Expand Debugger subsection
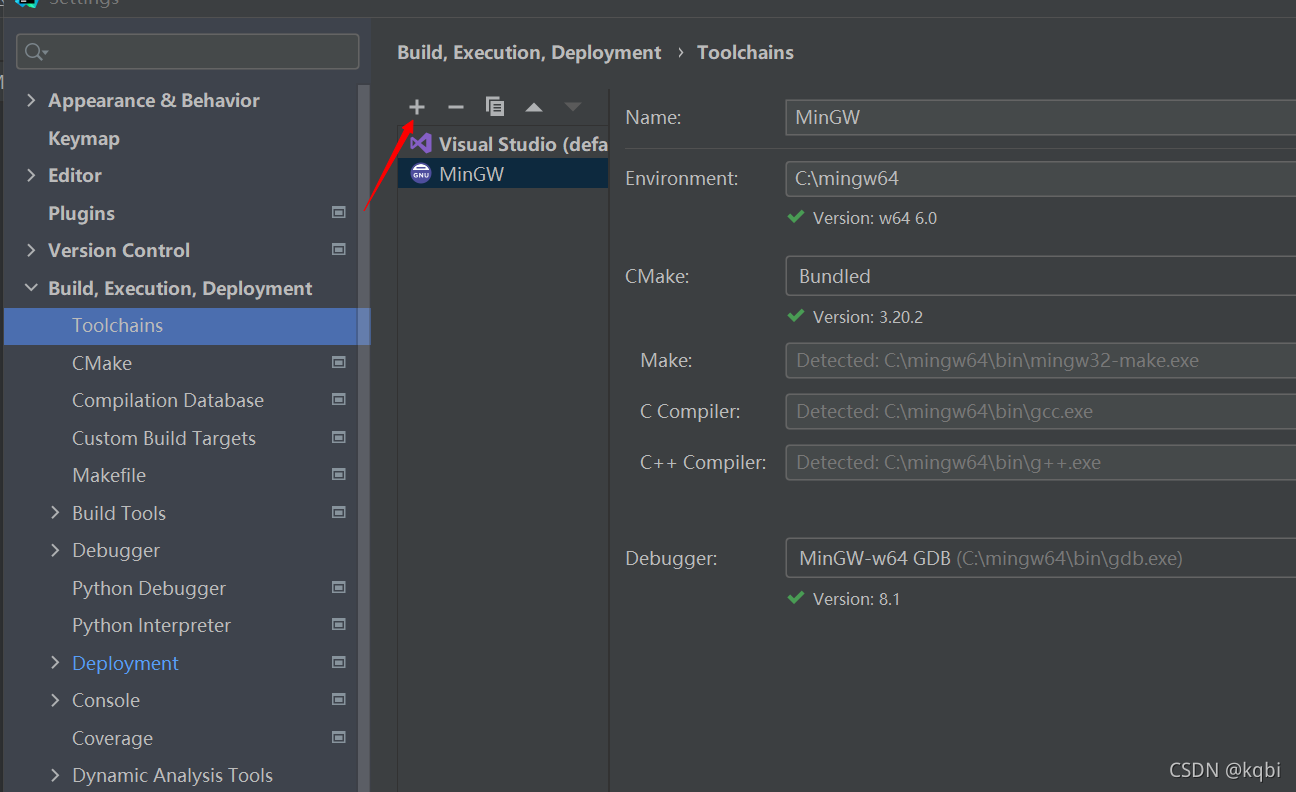This screenshot has height=792, width=1296. (x=55, y=550)
